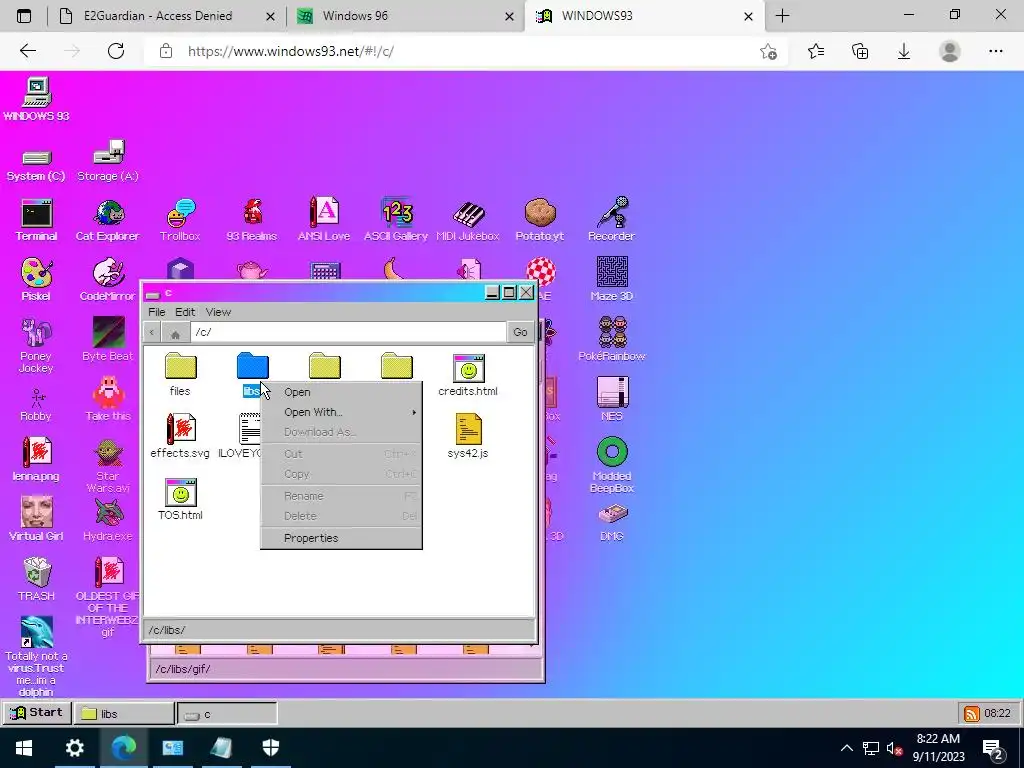Open the Windows Start menu on host taskbar

click(24, 748)
